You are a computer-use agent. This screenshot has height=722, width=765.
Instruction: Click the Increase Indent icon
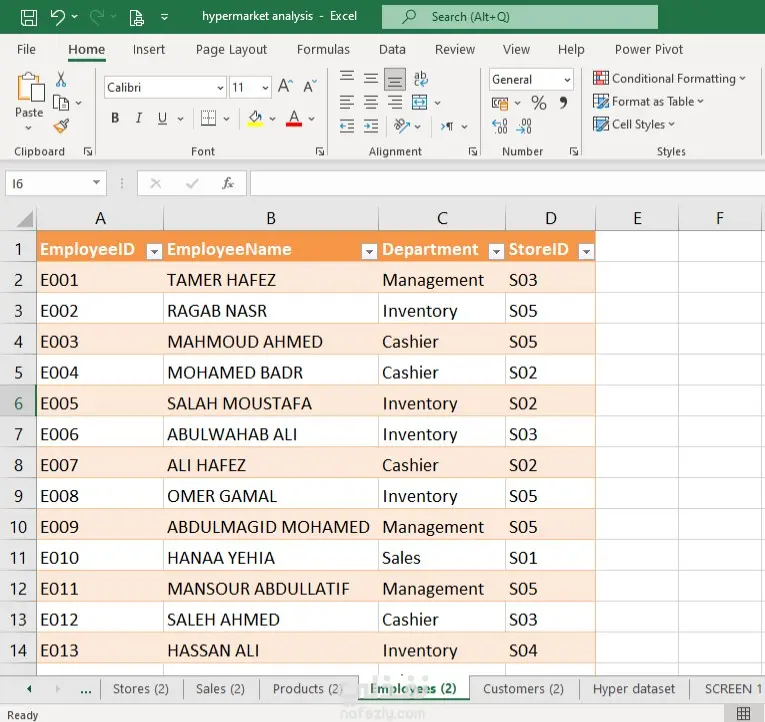(371, 126)
